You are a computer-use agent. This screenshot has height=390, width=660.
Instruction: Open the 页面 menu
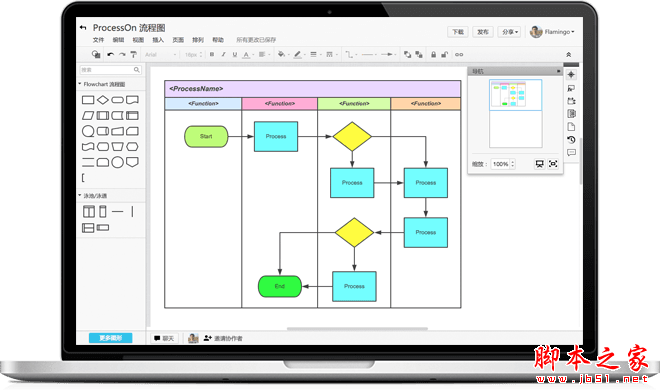(178, 40)
